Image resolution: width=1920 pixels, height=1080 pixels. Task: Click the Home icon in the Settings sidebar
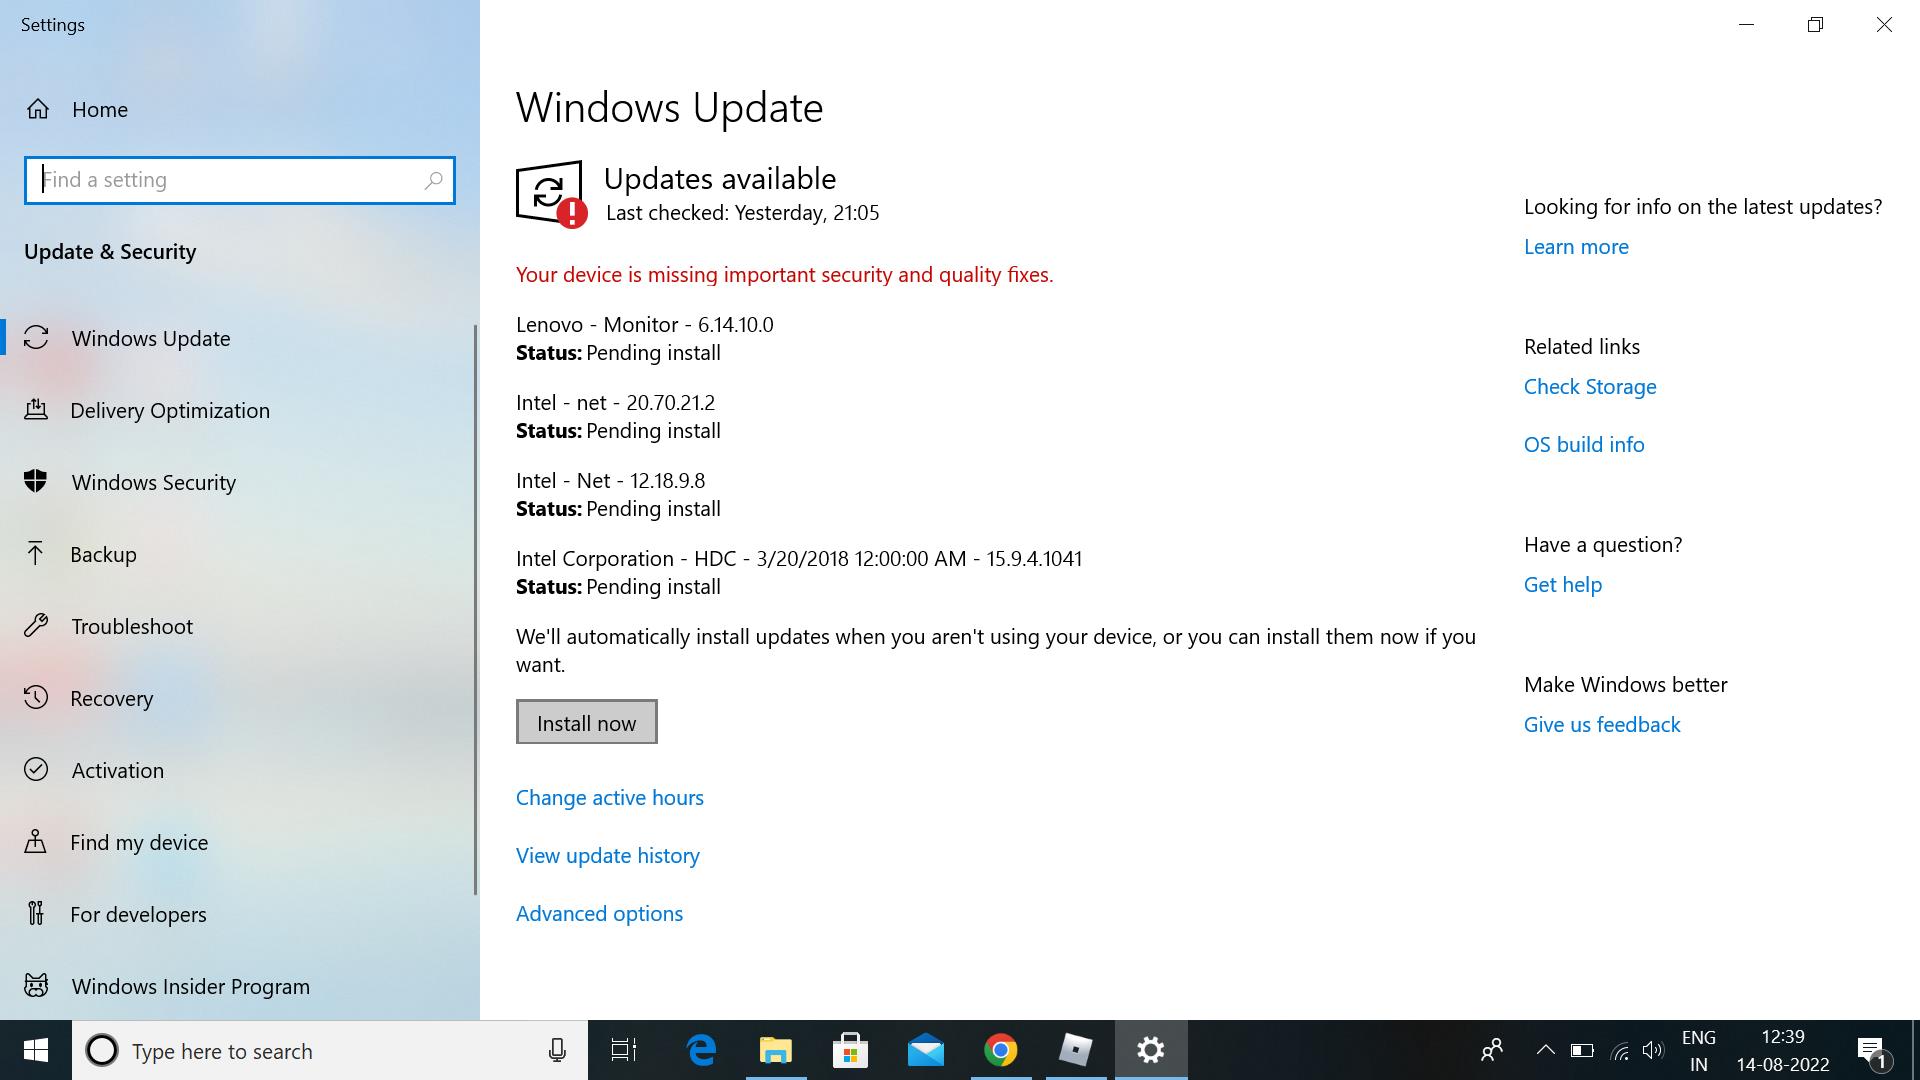[38, 109]
